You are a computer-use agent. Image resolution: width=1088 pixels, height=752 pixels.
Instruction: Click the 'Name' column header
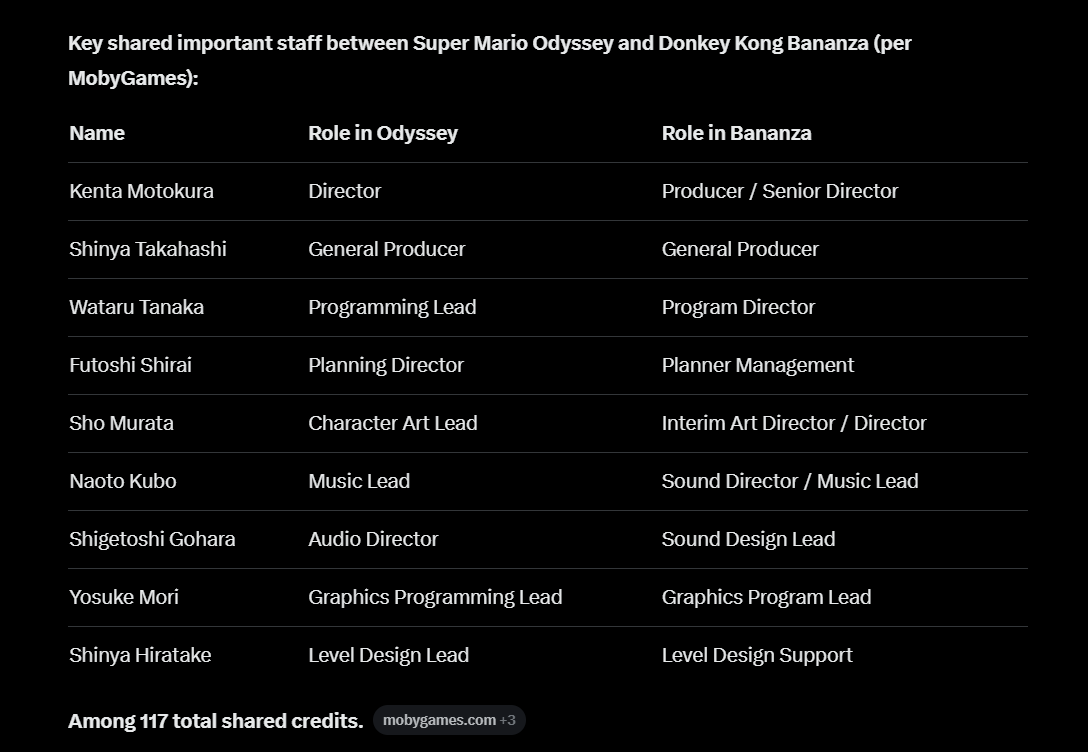tap(97, 133)
